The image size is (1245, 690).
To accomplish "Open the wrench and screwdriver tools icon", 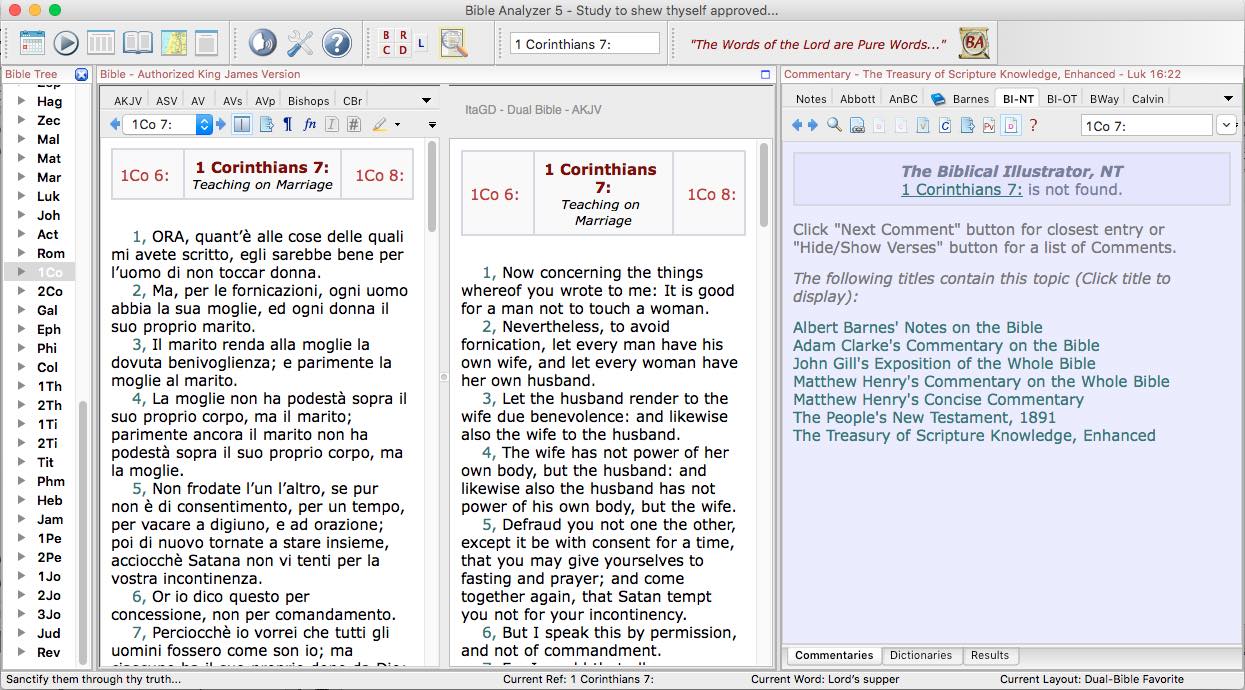I will tap(300, 43).
